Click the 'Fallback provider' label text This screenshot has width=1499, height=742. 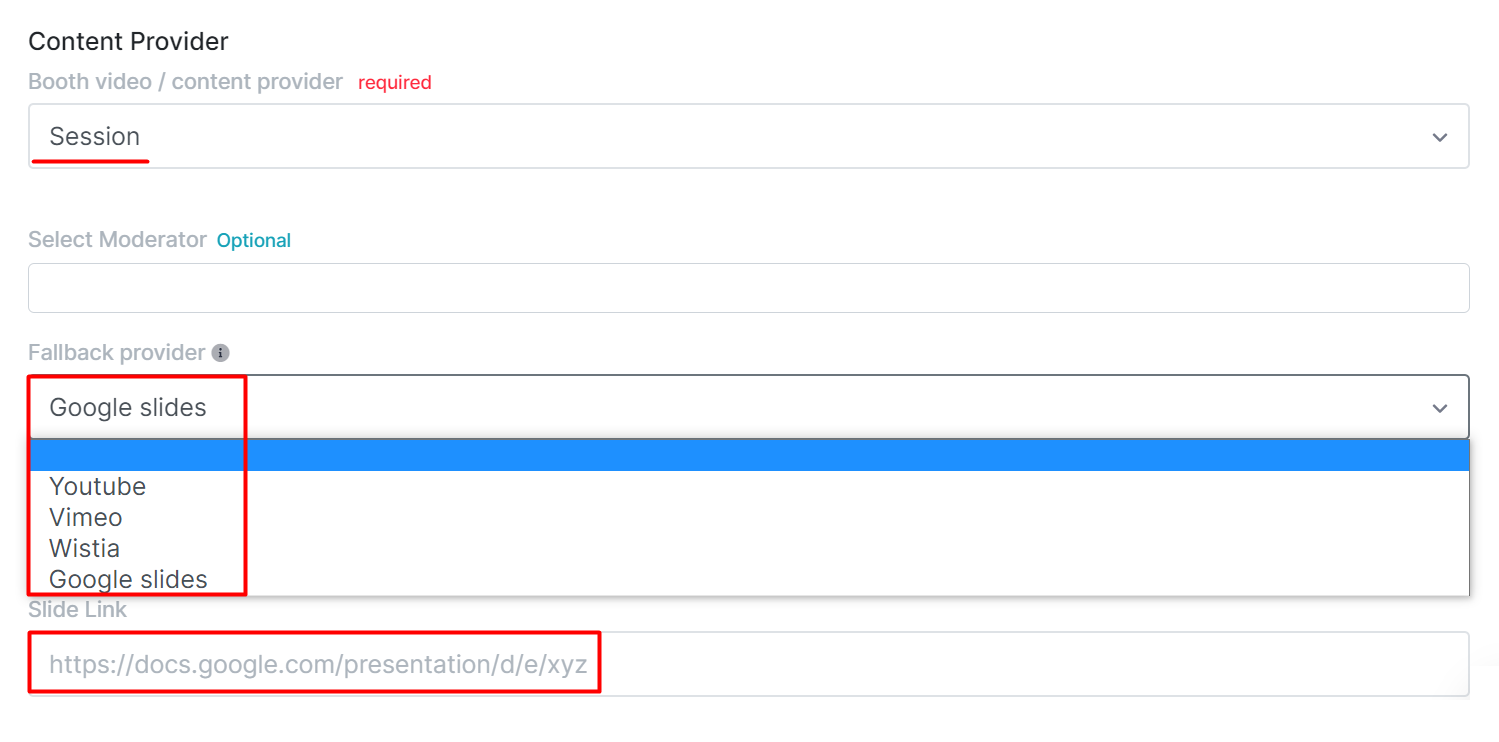click(116, 353)
